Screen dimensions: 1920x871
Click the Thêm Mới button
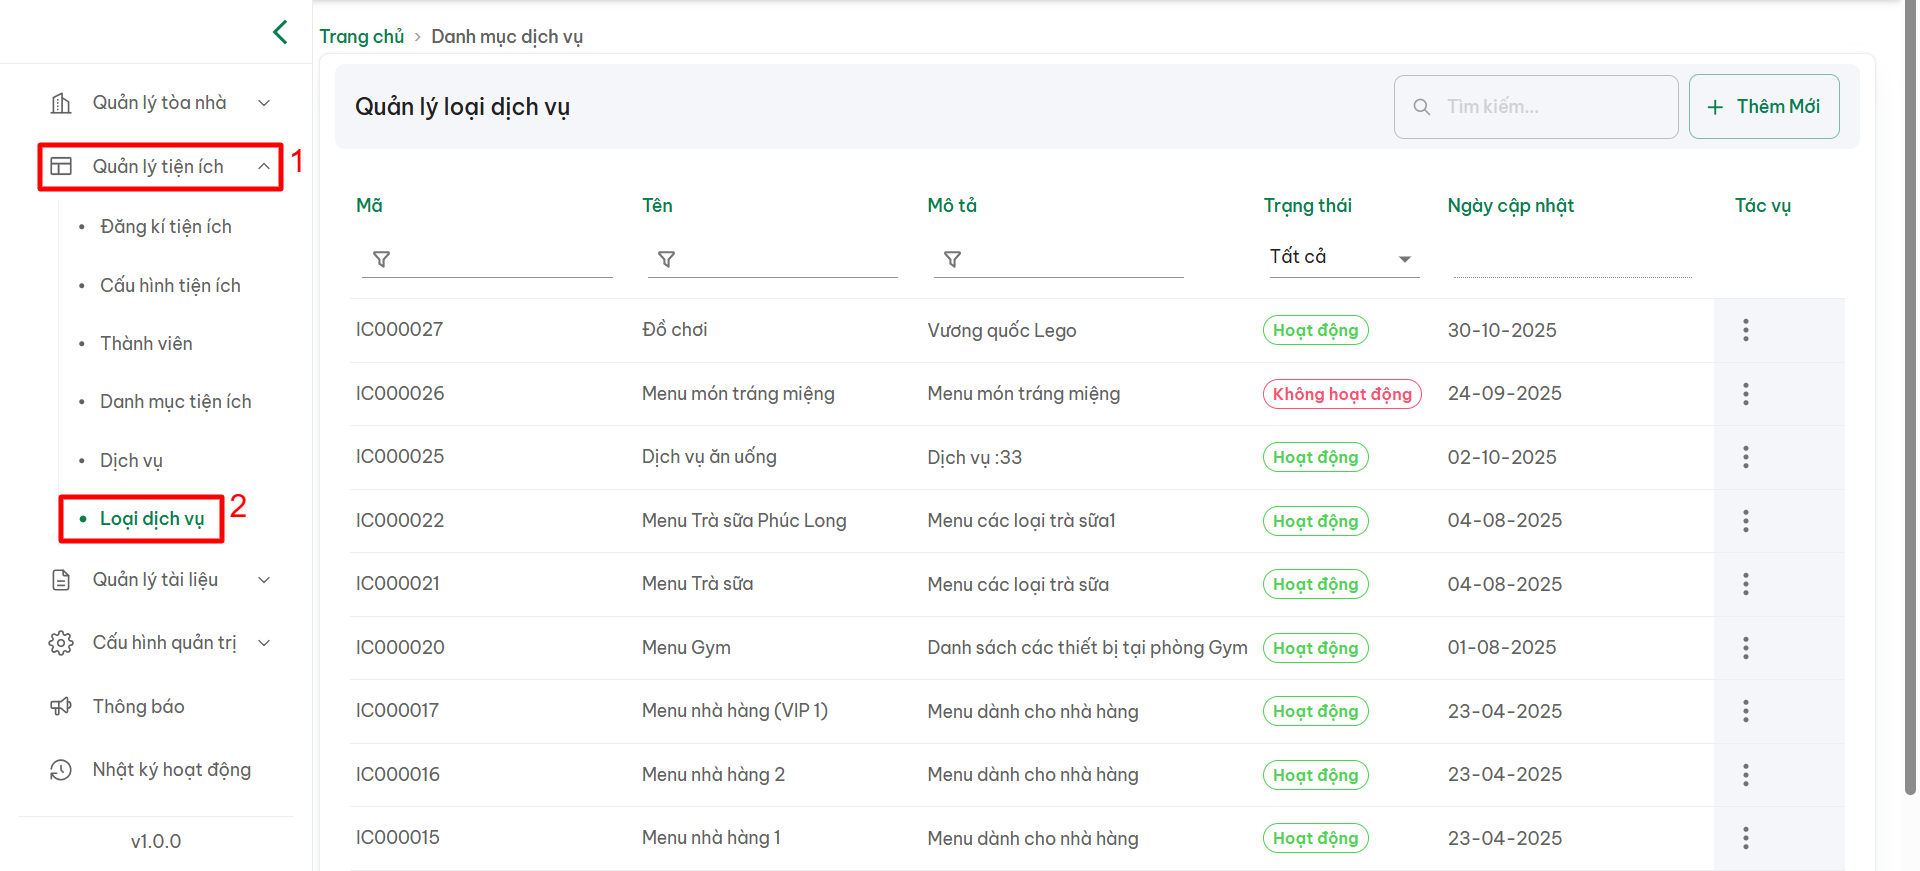tap(1763, 107)
